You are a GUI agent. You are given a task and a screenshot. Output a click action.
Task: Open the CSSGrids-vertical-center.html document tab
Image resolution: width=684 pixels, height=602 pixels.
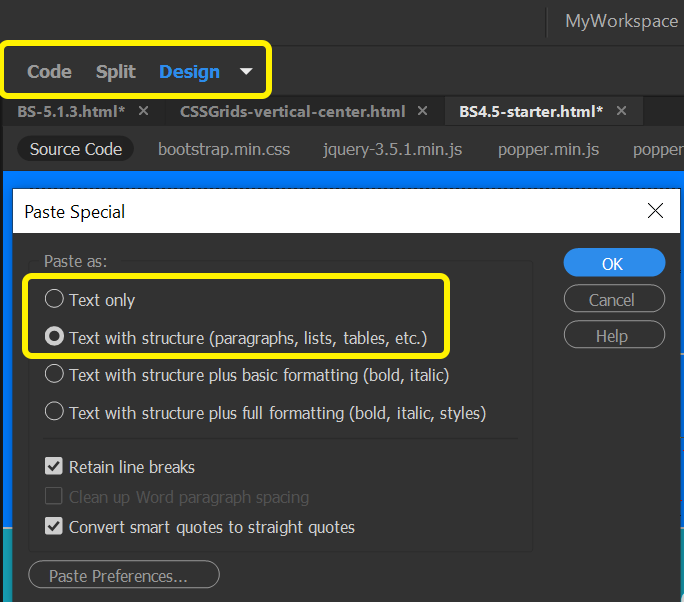pyautogui.click(x=292, y=111)
